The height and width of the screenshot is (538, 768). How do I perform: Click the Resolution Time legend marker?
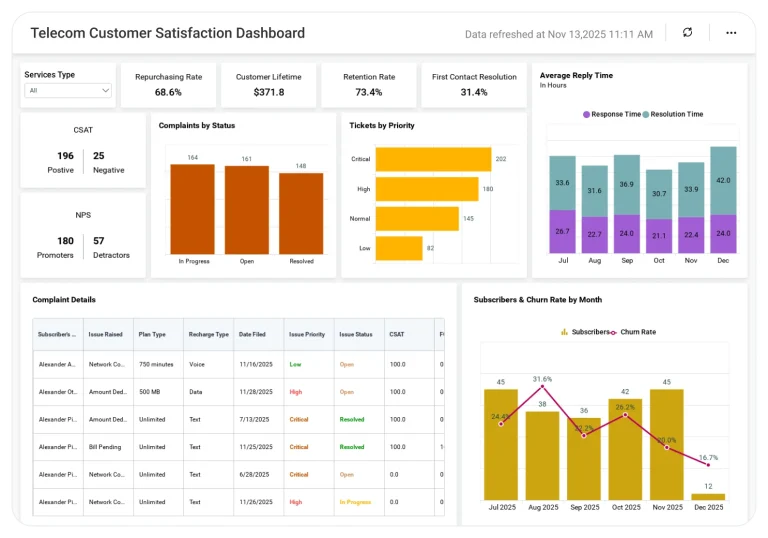tap(646, 114)
